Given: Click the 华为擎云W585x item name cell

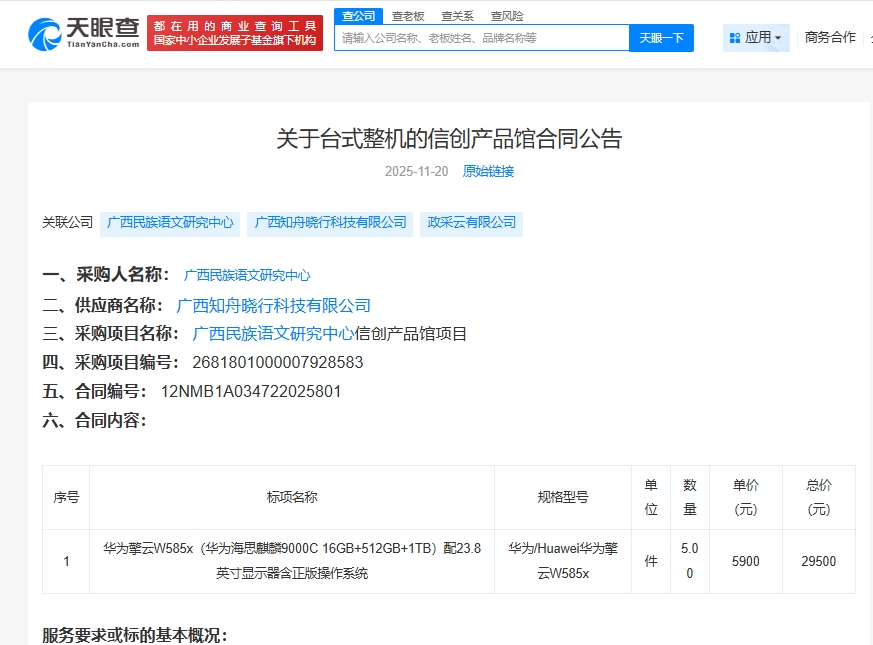Looking at the screenshot, I should click(x=292, y=561).
